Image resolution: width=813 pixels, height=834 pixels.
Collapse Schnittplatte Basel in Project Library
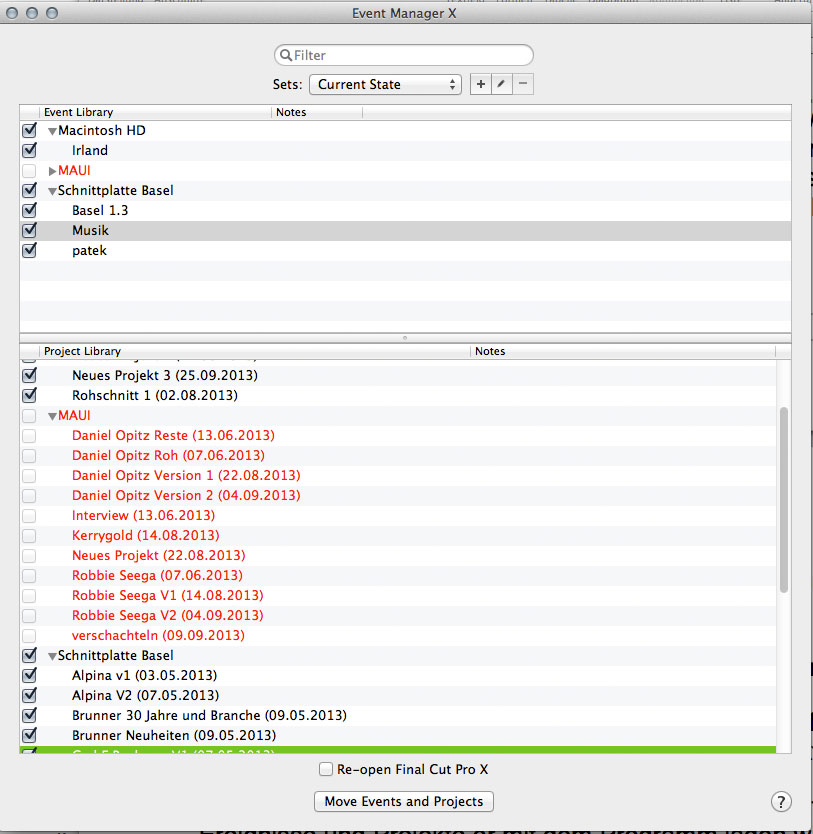[52, 656]
